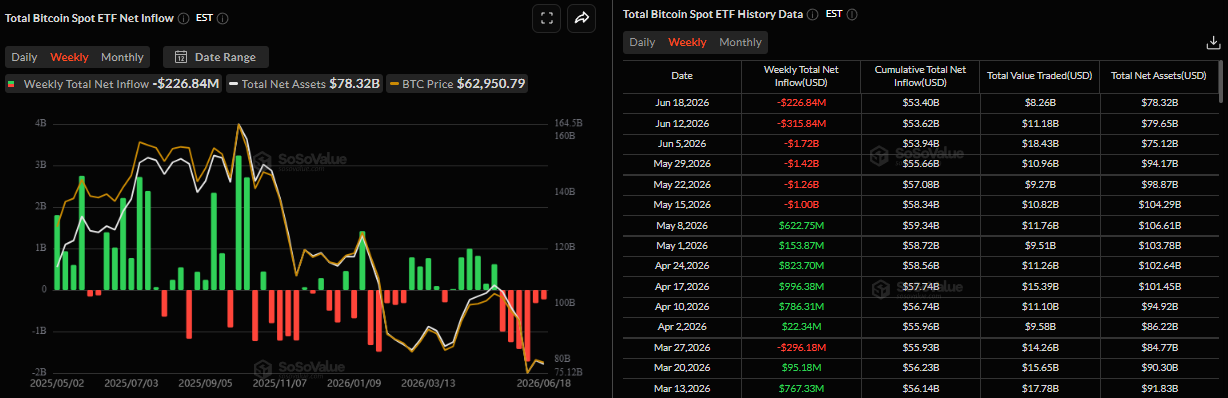
Task: Click the Mar 20,2026 date cell
Action: [x=681, y=368]
